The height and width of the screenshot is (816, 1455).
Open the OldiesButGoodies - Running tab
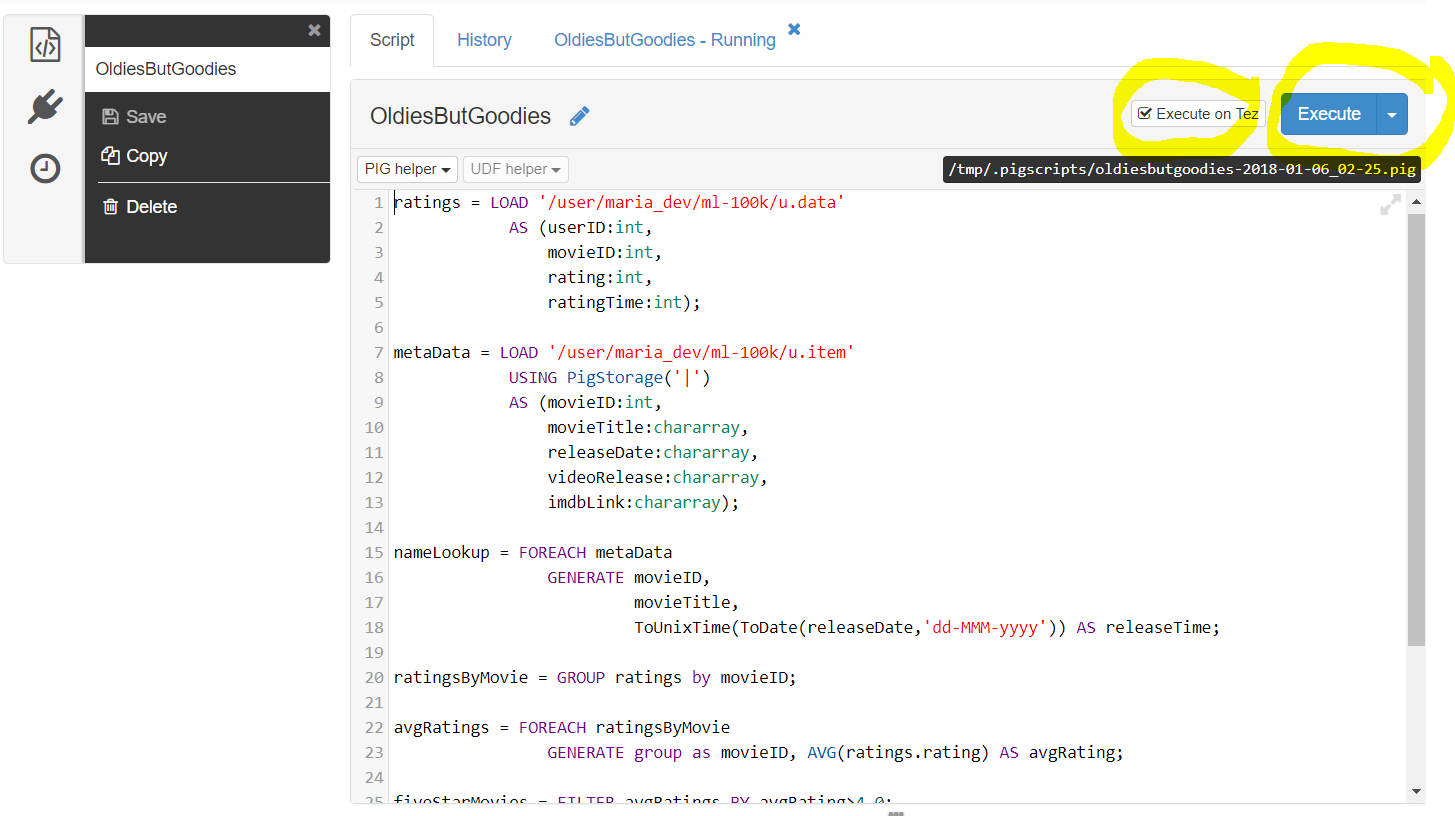tap(665, 40)
